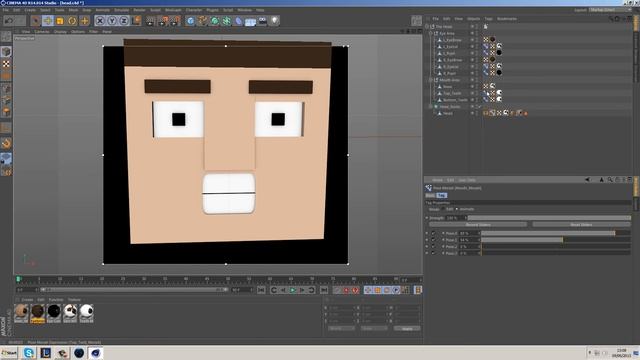The height and width of the screenshot is (360, 640).
Task: Click the blue Deformer icon
Action: tap(238, 20)
